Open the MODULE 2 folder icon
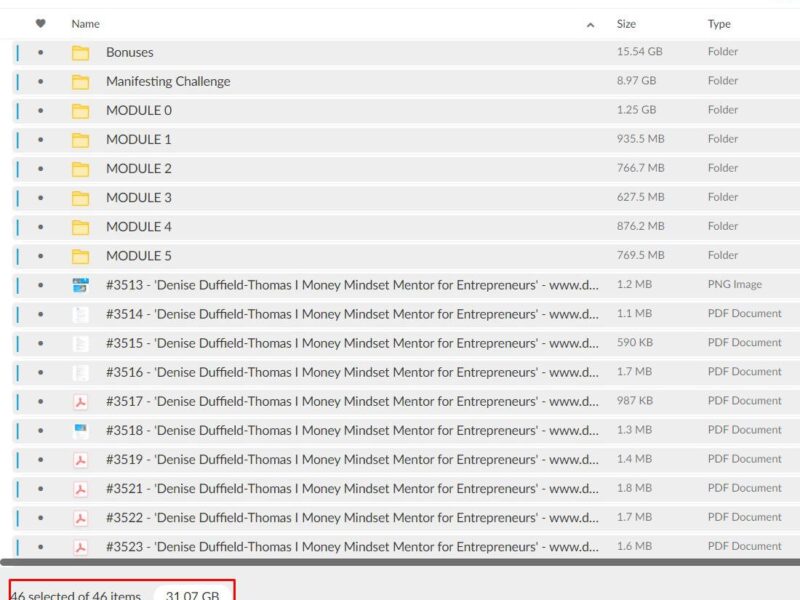 [80, 169]
